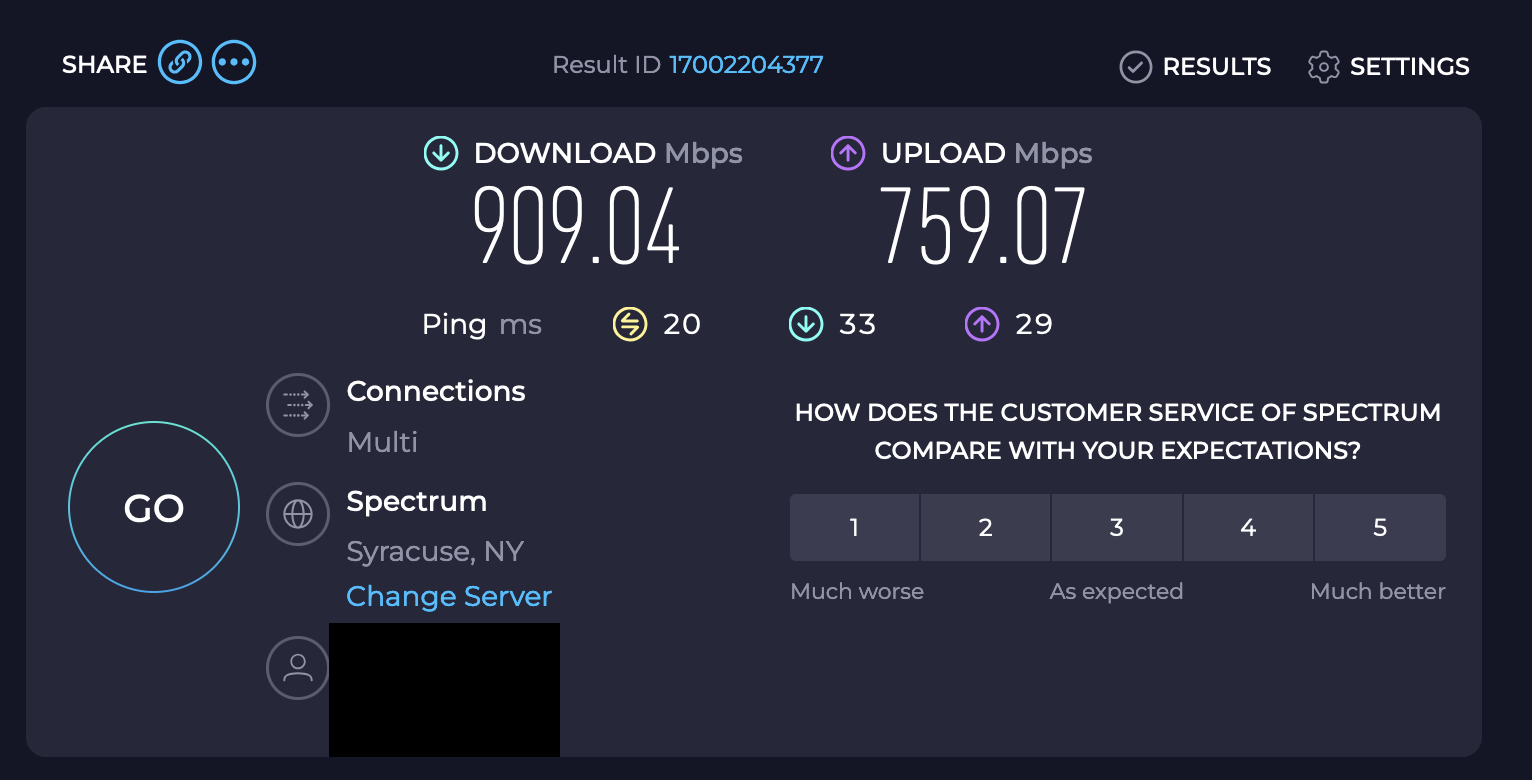The width and height of the screenshot is (1532, 780).
Task: Click the yellow idle ping icon
Action: coord(630,324)
